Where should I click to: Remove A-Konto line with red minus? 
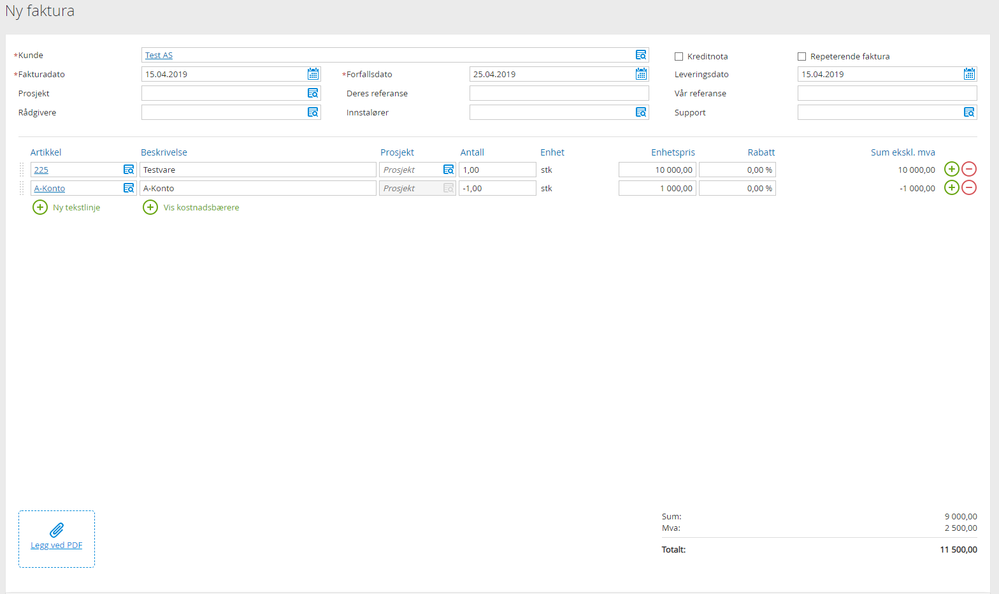(x=969, y=187)
